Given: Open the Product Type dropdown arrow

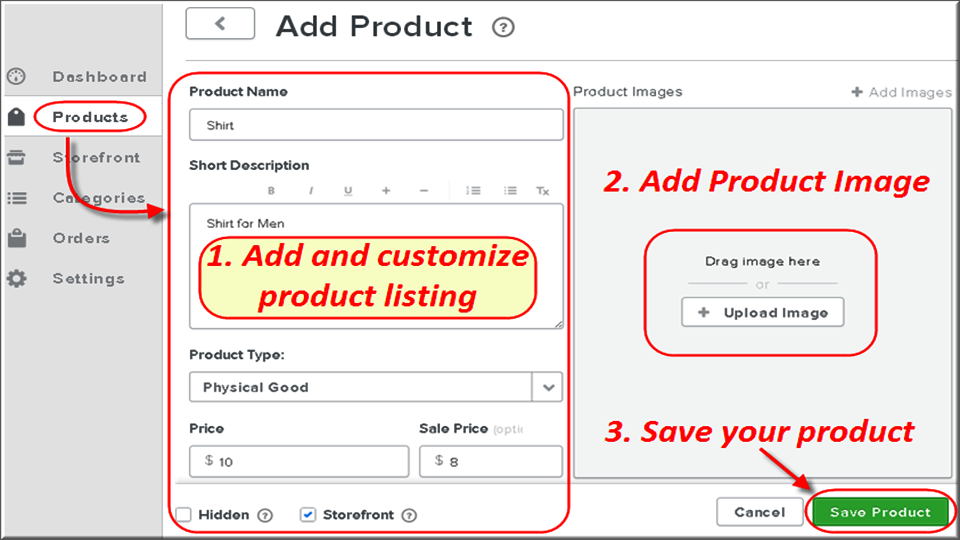Looking at the screenshot, I should coord(548,387).
